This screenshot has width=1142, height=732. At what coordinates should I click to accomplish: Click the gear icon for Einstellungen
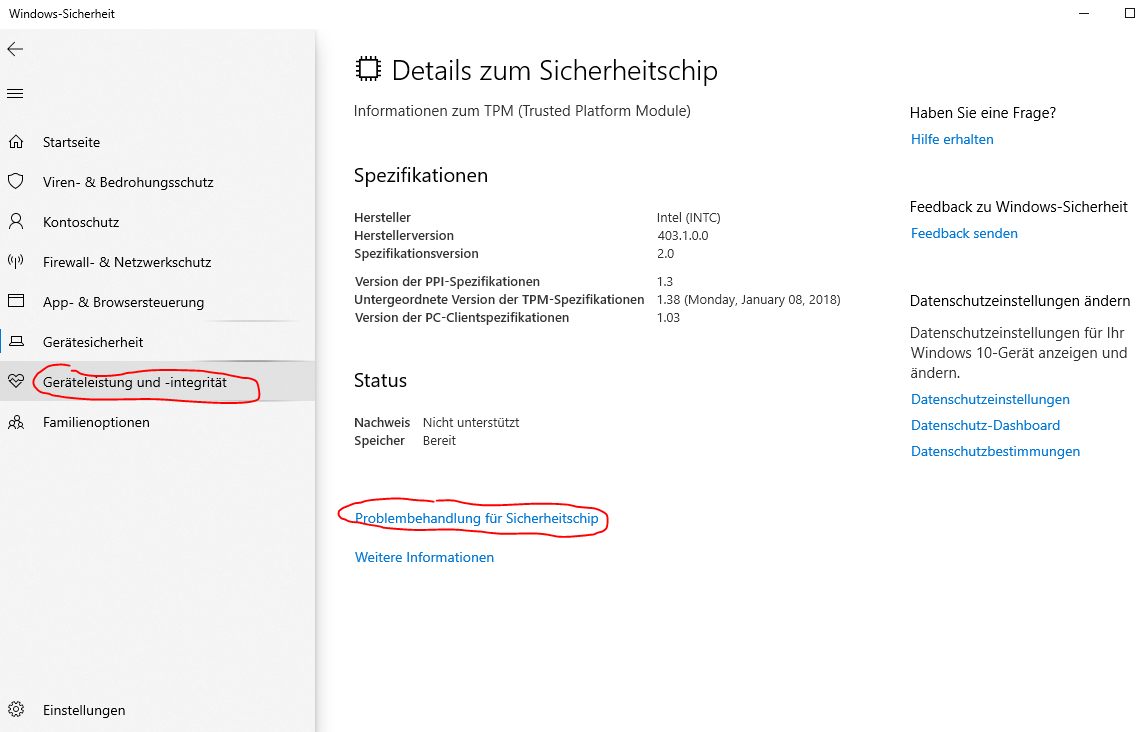pyautogui.click(x=15, y=709)
